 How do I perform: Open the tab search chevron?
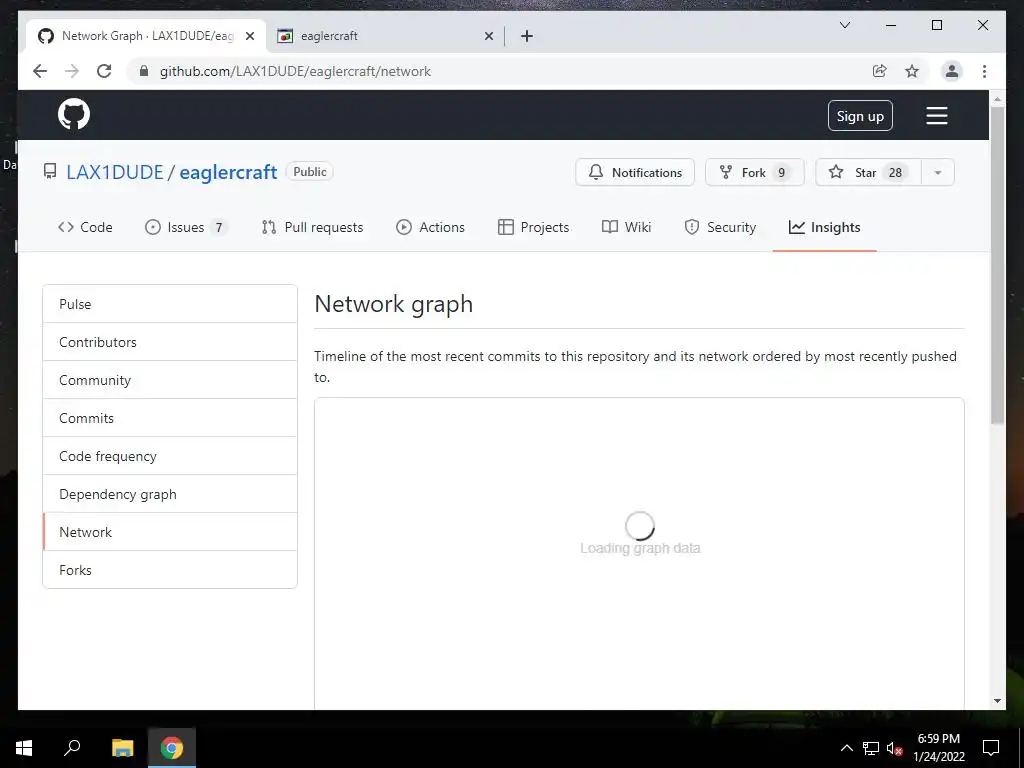(x=844, y=25)
